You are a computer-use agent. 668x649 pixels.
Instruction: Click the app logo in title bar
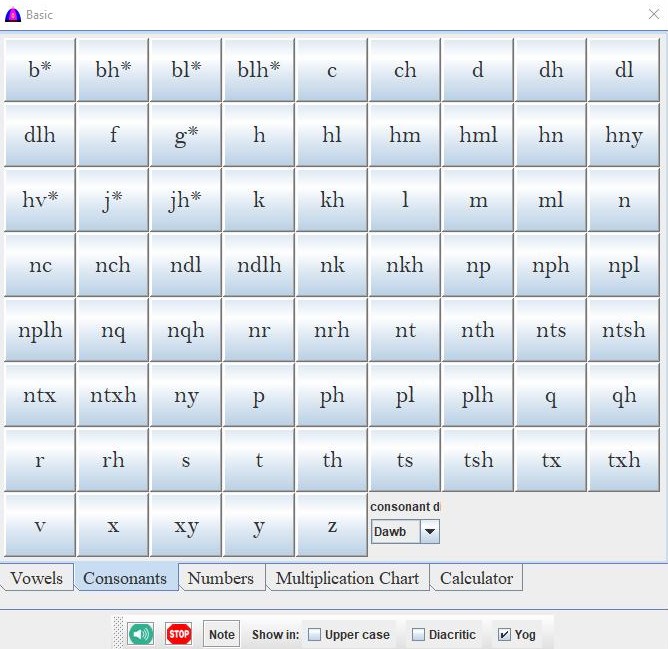pos(13,14)
